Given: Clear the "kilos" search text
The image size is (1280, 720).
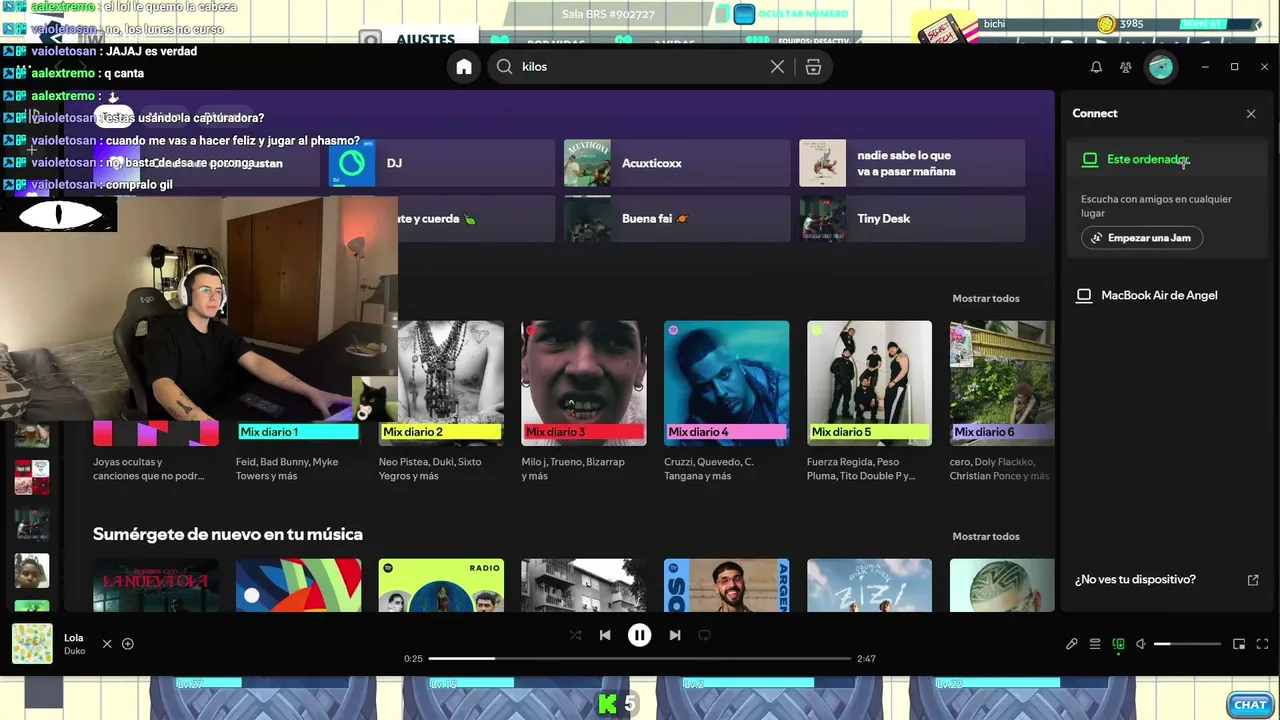Looking at the screenshot, I should (x=777, y=67).
